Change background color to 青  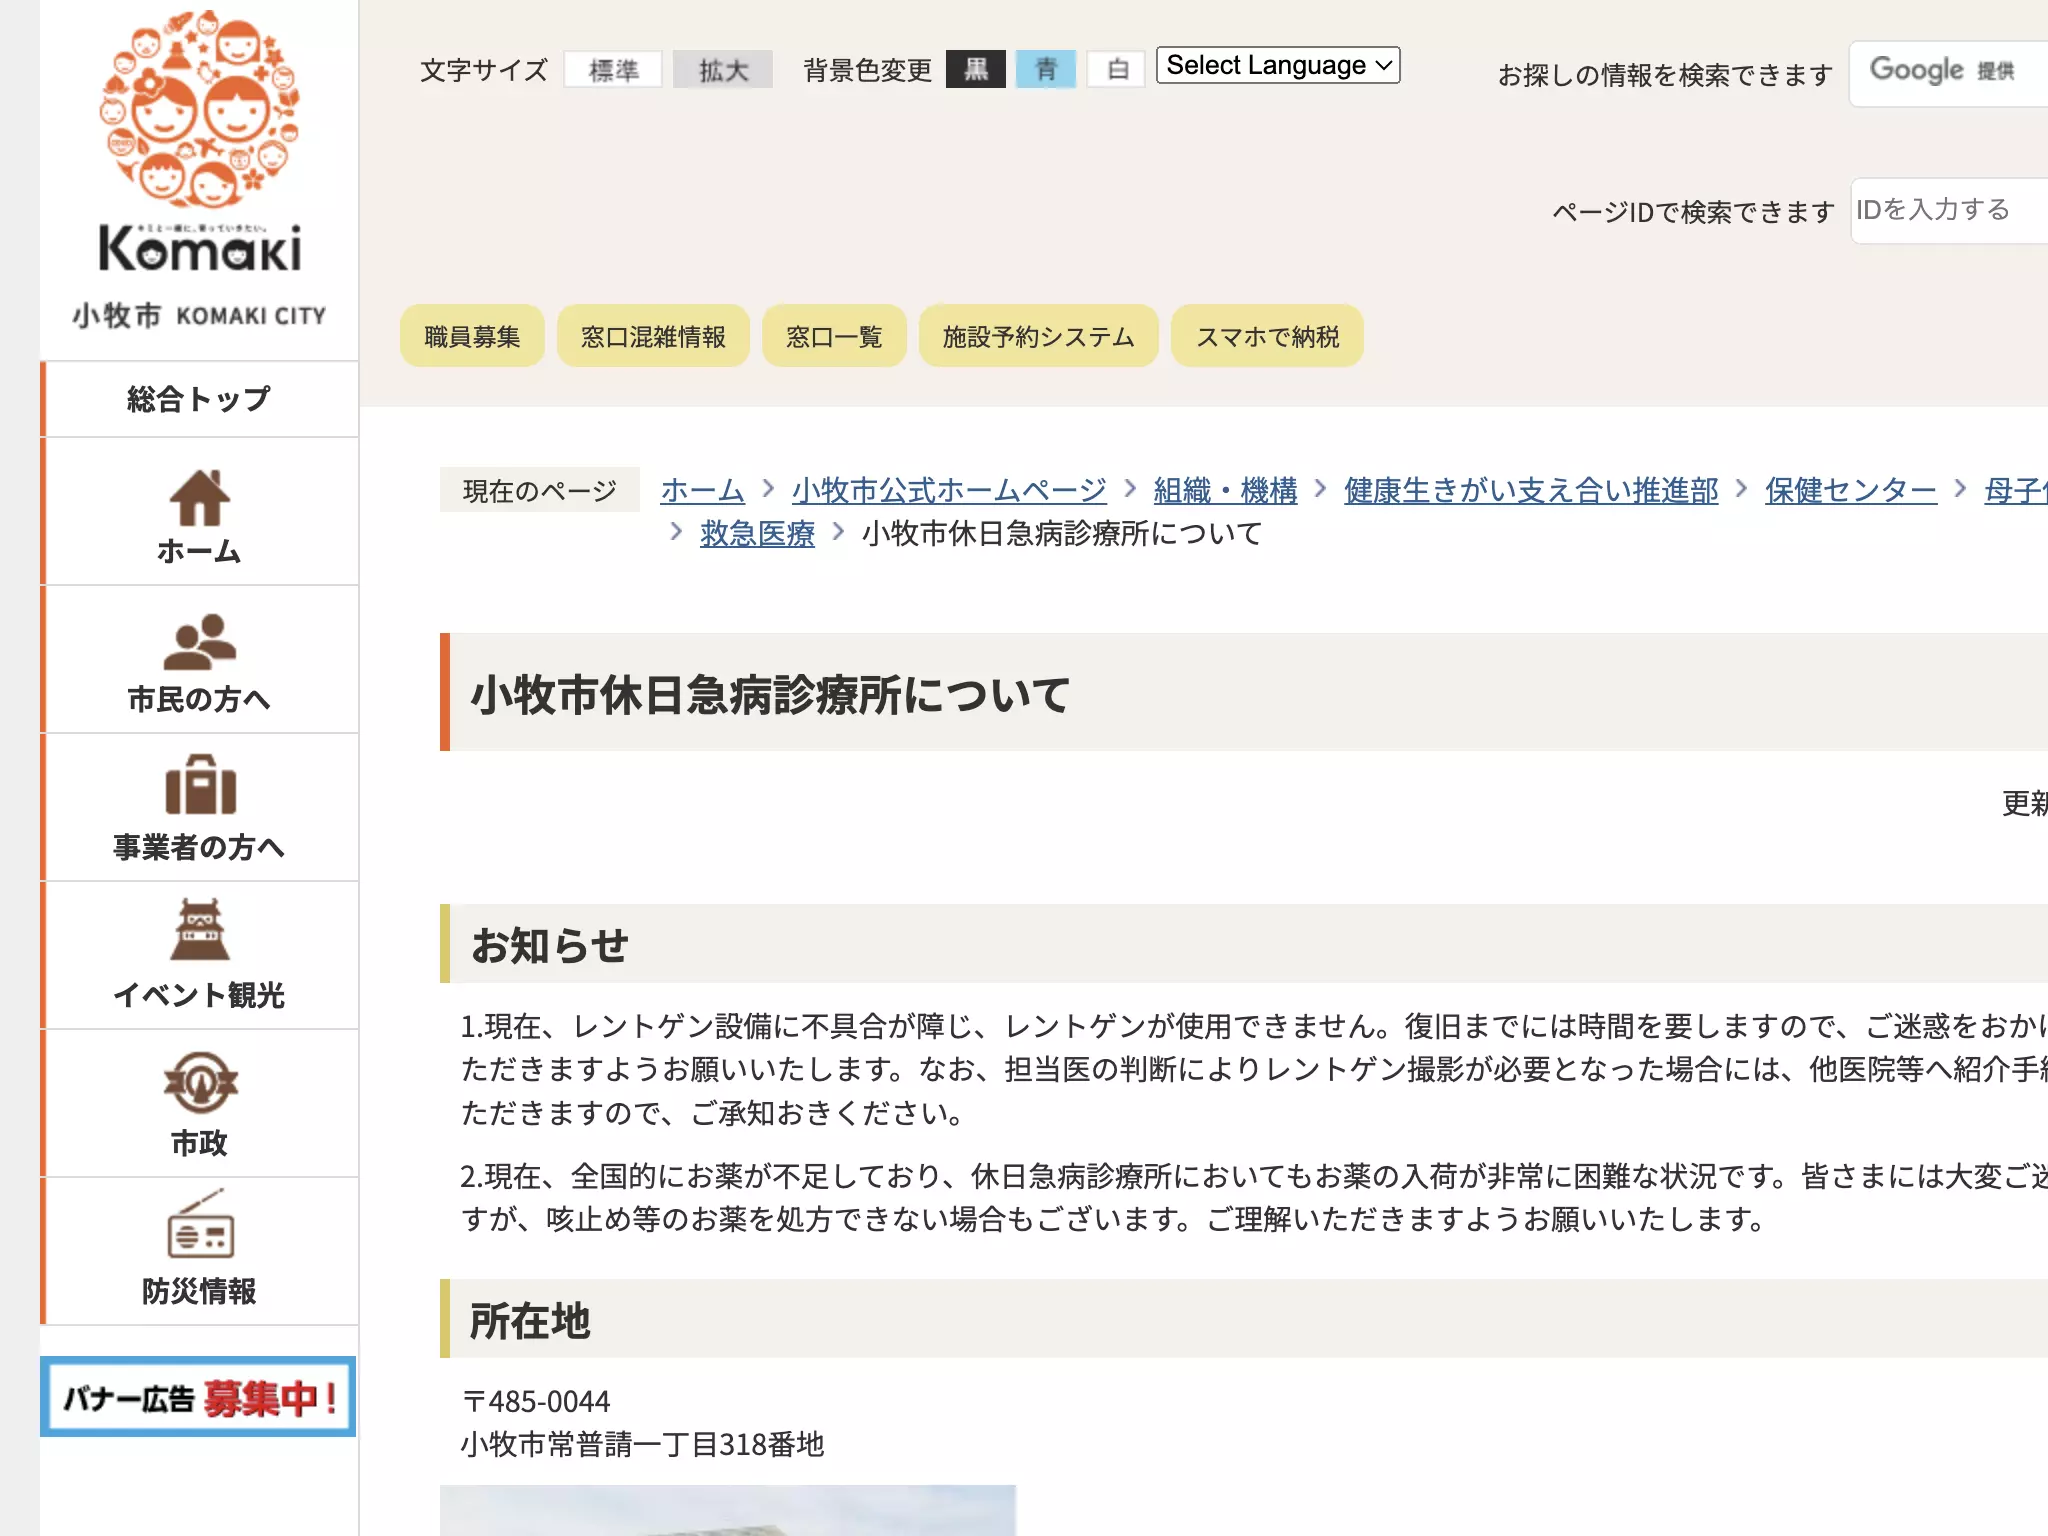coord(1046,69)
